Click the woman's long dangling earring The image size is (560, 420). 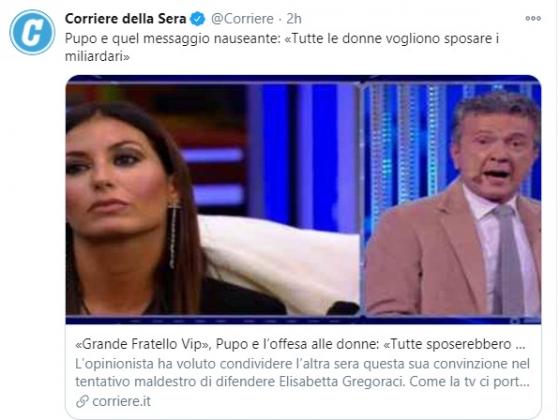click(x=173, y=235)
